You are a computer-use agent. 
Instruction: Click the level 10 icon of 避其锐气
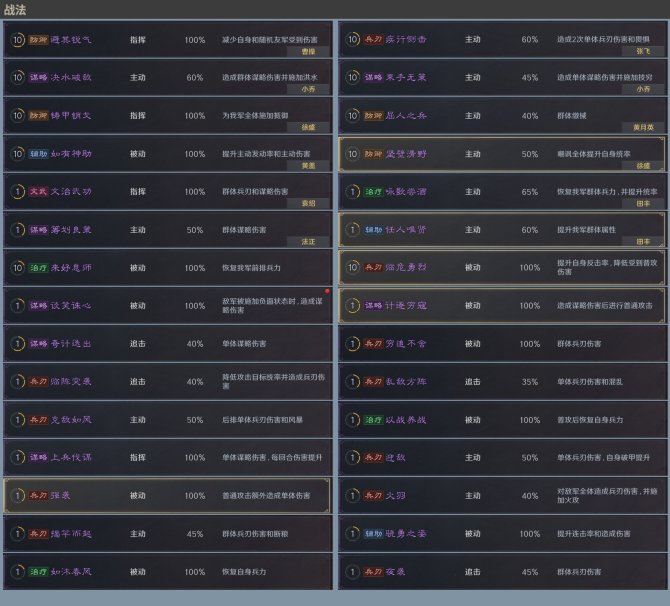point(16,40)
